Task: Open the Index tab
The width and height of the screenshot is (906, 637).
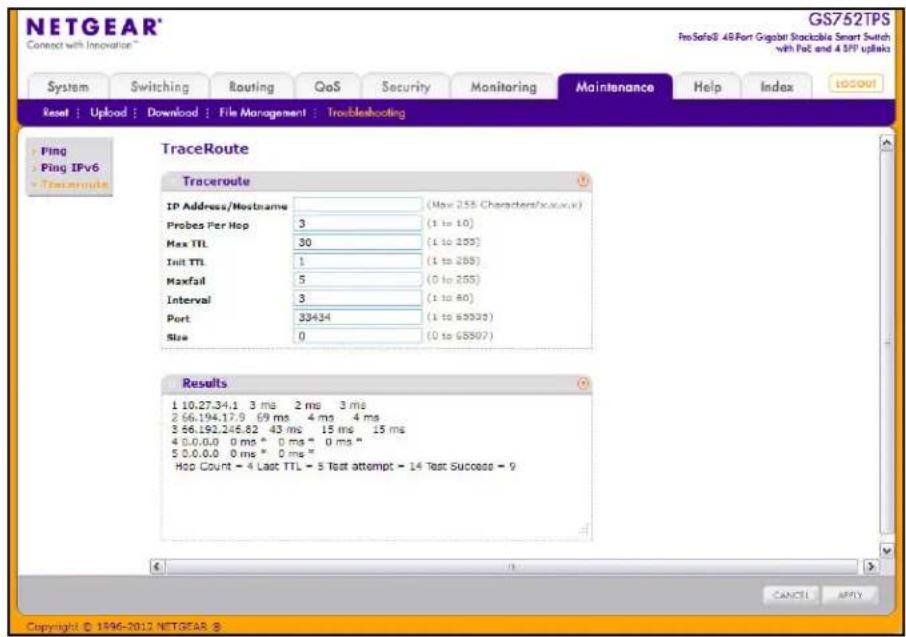Action: (776, 87)
